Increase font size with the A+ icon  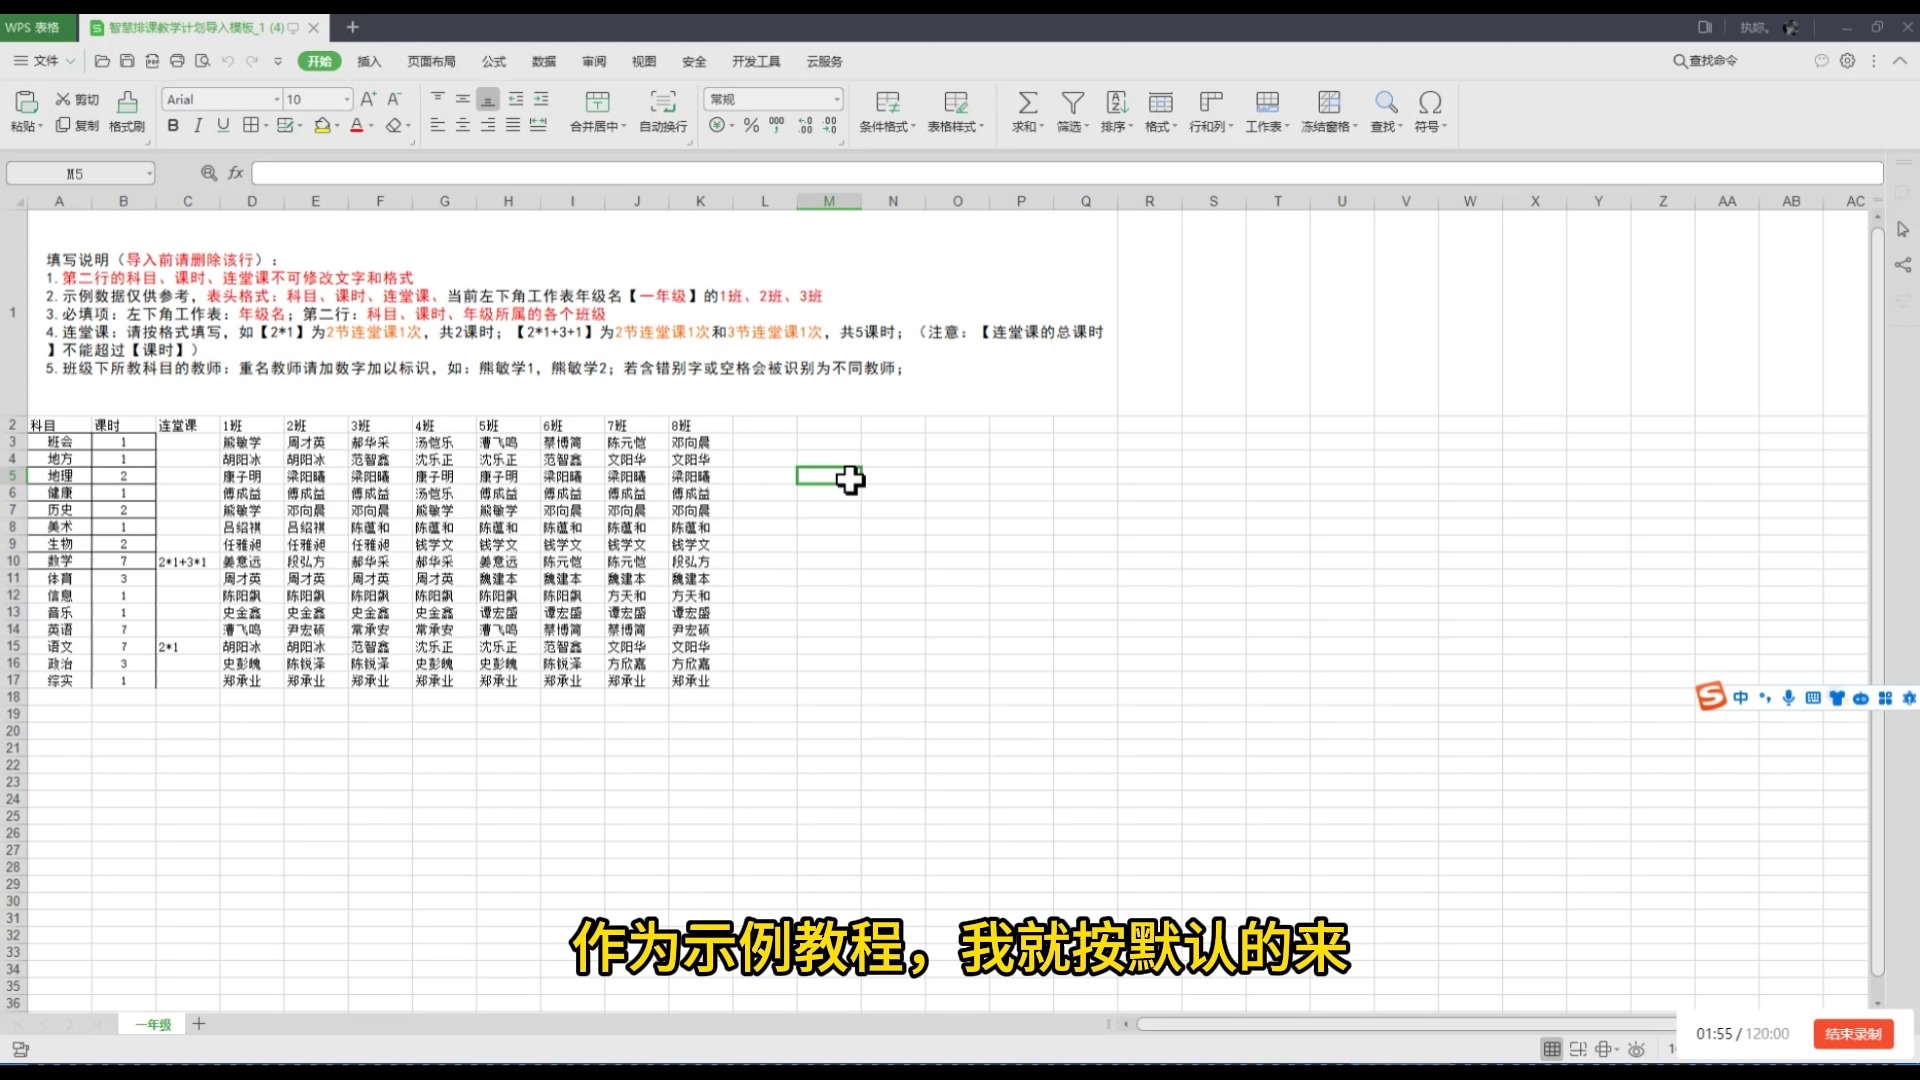point(368,99)
